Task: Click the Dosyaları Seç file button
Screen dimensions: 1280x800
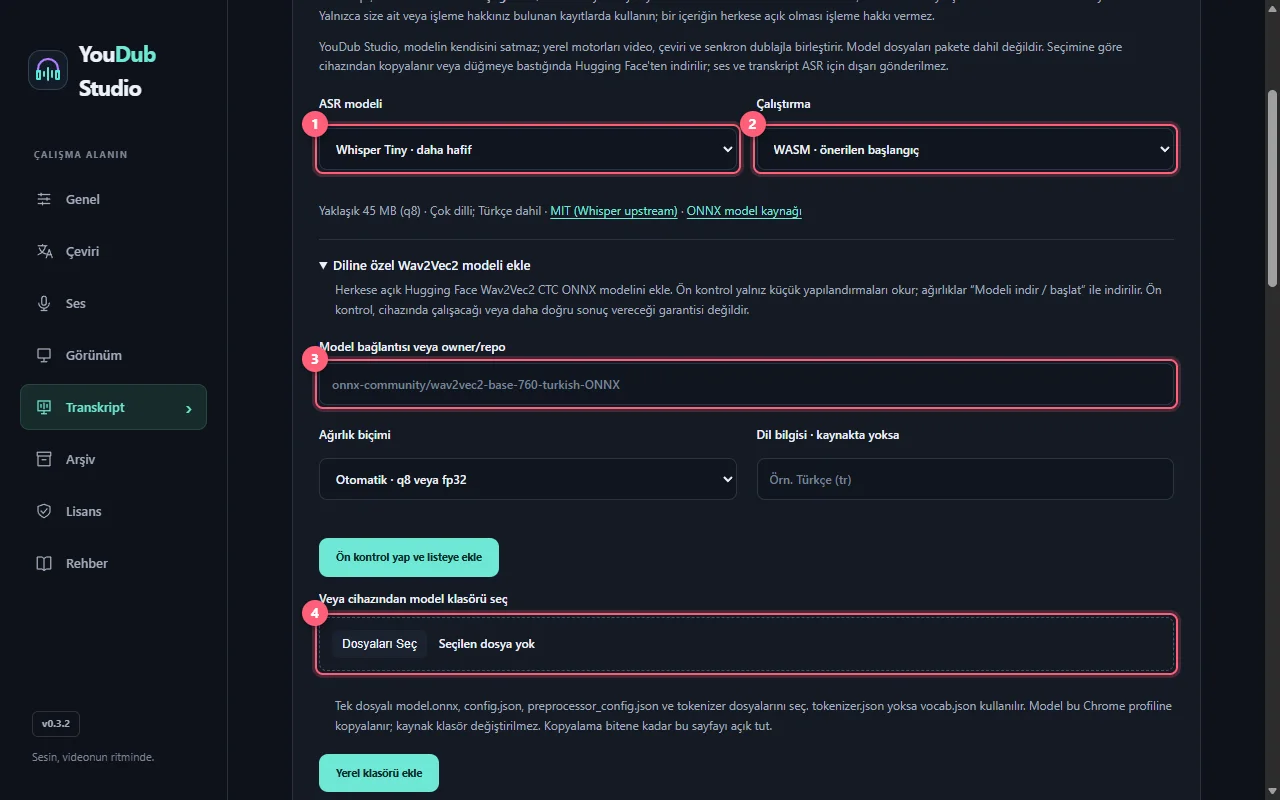Action: tap(380, 644)
